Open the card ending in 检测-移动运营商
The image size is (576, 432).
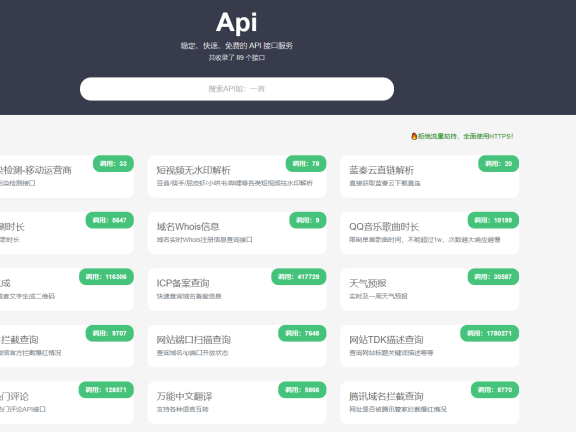(66, 176)
